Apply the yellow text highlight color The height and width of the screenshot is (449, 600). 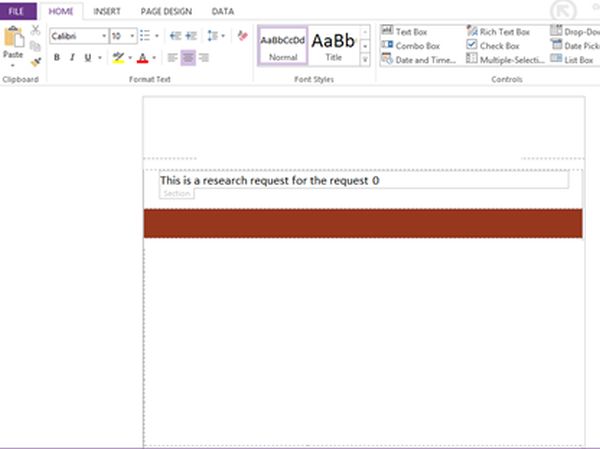point(118,58)
